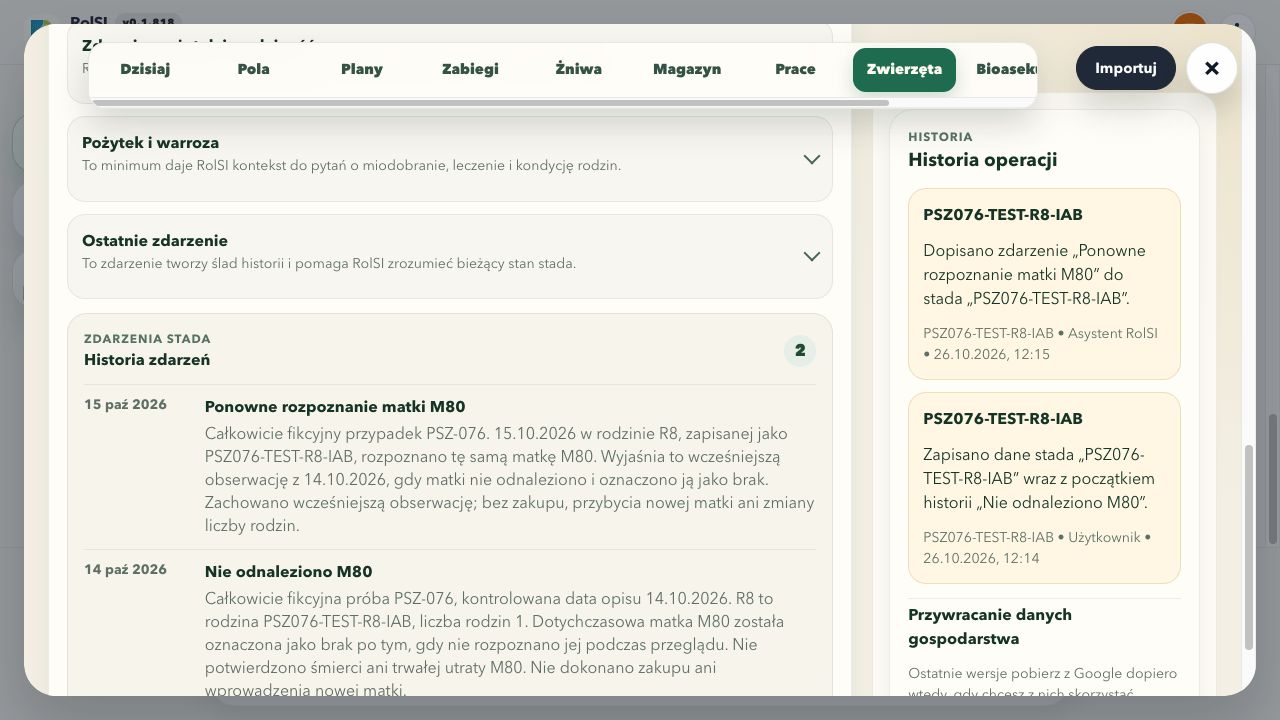The height and width of the screenshot is (720, 1280).
Task: Click the timestamp 26.10.2026, 12:15
Action: (x=992, y=354)
